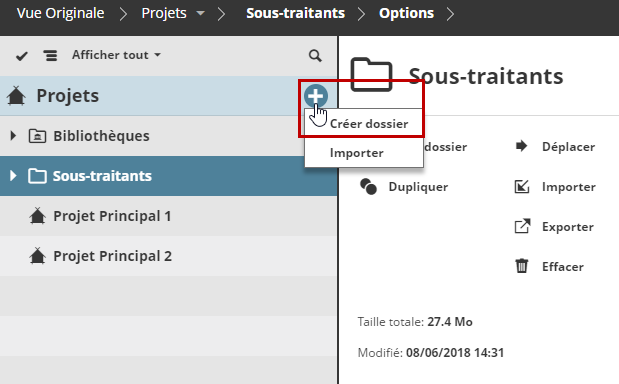The width and height of the screenshot is (619, 384).
Task: Click Importer in the options panel
Action: [568, 187]
